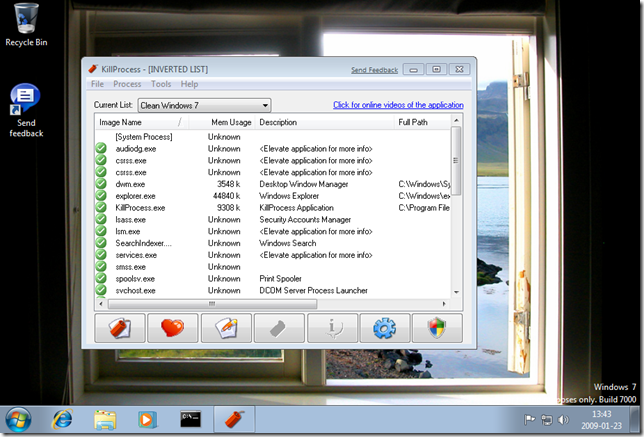Open Windows Explorer folder taskbar icon
The width and height of the screenshot is (644, 437).
tap(105, 420)
